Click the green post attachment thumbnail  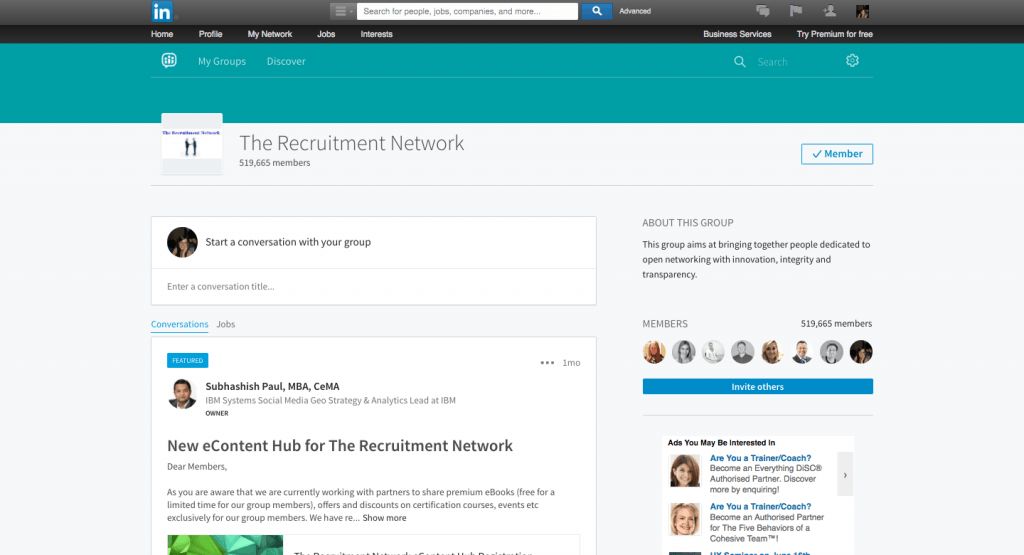click(225, 545)
